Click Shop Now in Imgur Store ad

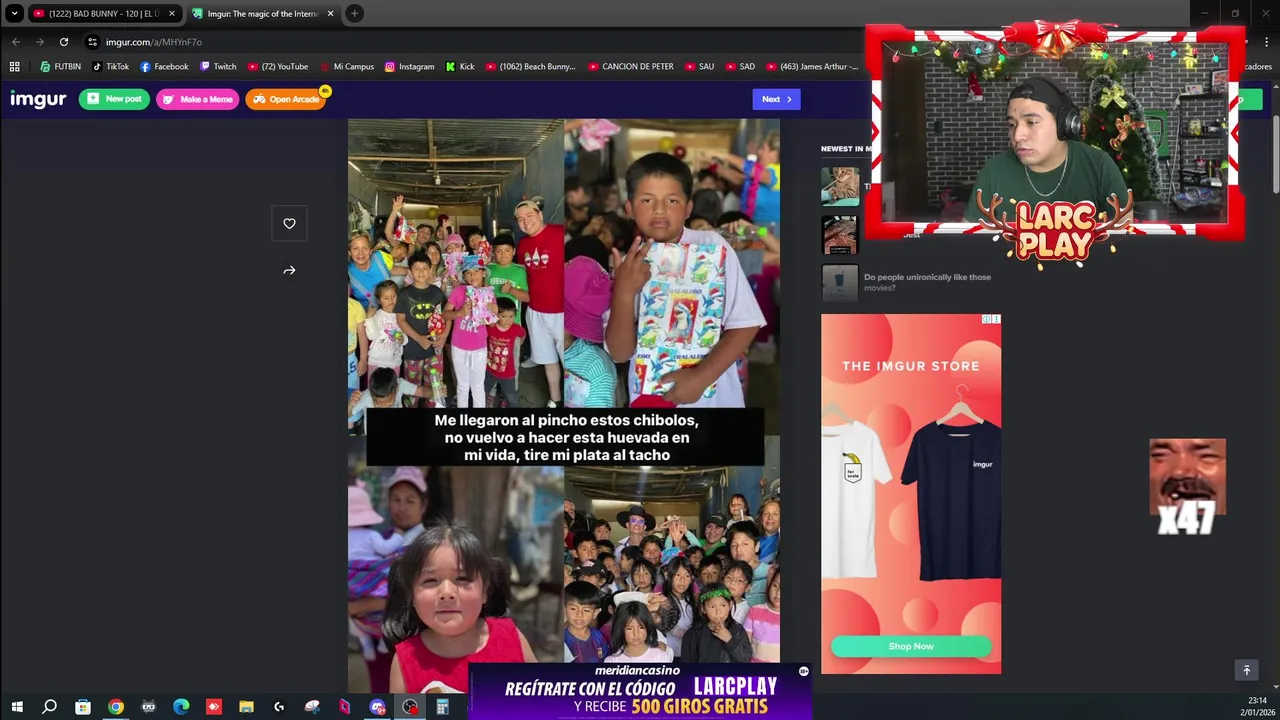point(911,646)
